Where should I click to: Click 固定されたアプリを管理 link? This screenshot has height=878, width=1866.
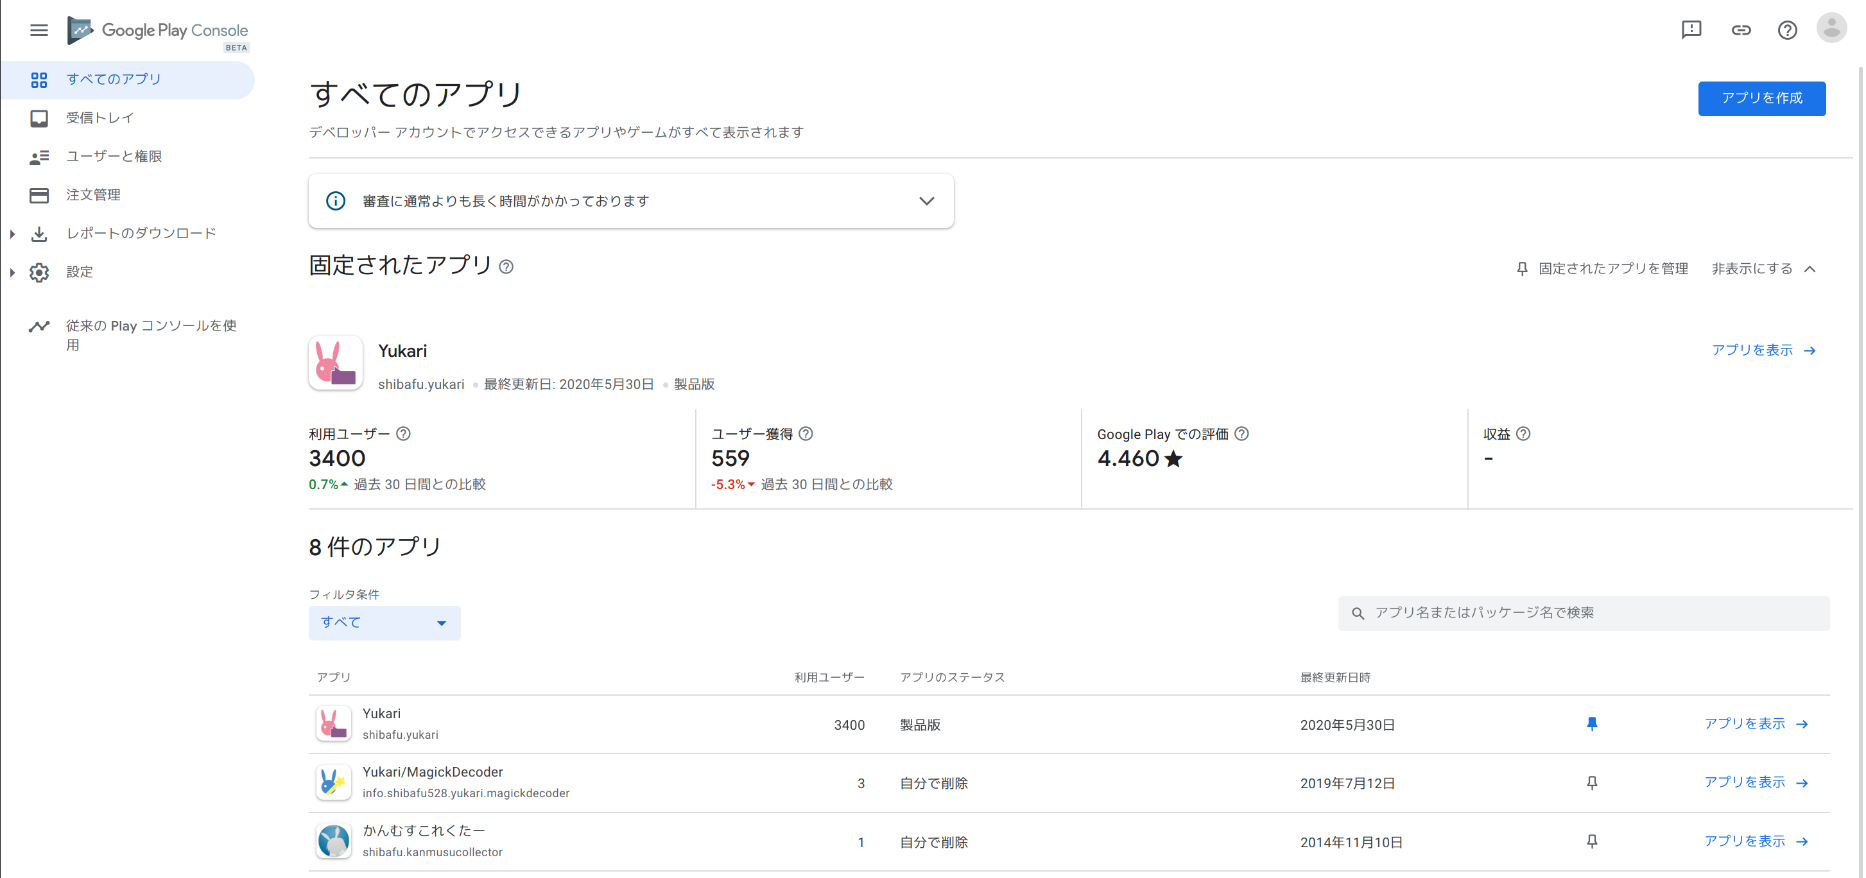[1602, 269]
